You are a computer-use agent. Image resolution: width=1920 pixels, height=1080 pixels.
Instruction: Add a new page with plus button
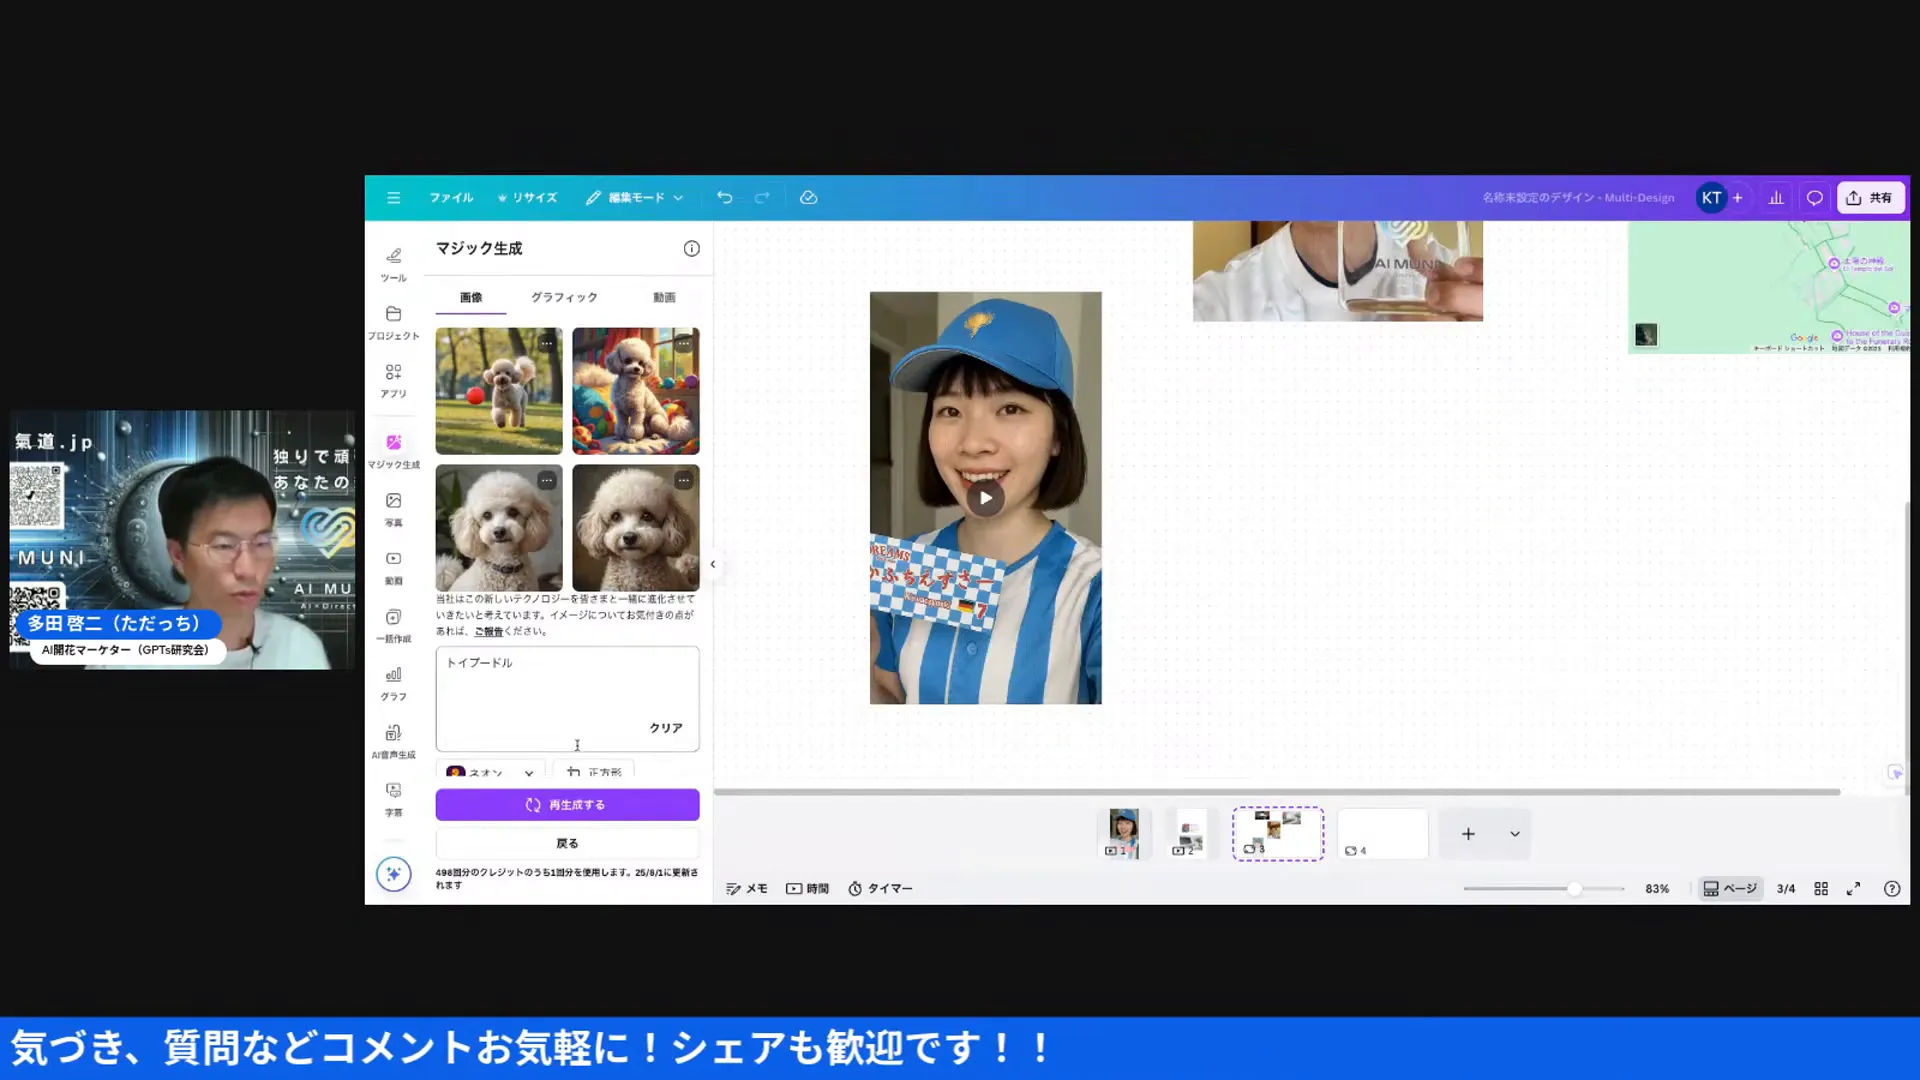pos(1468,834)
